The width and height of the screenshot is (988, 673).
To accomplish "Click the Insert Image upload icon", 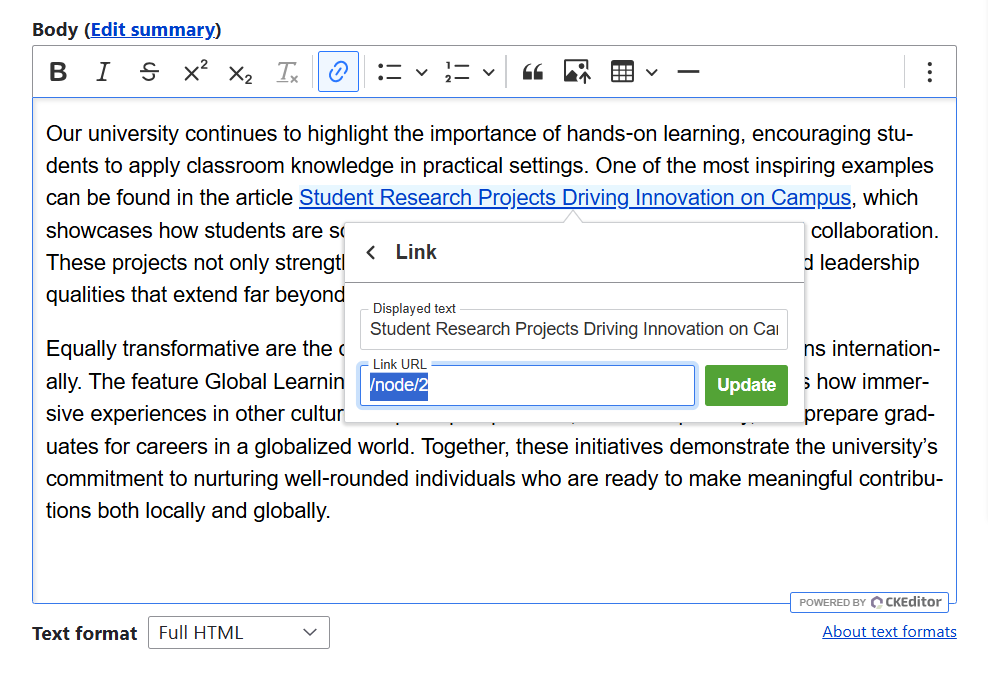I will coord(576,71).
